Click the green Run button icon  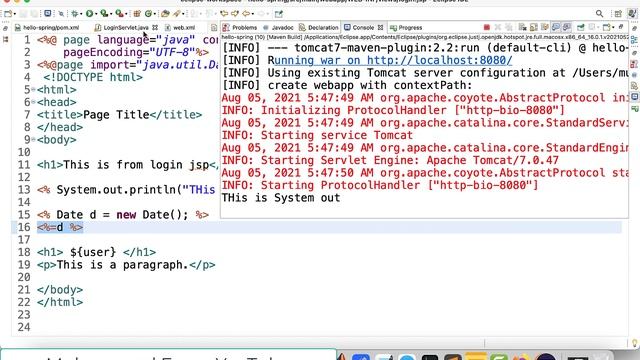89,13
